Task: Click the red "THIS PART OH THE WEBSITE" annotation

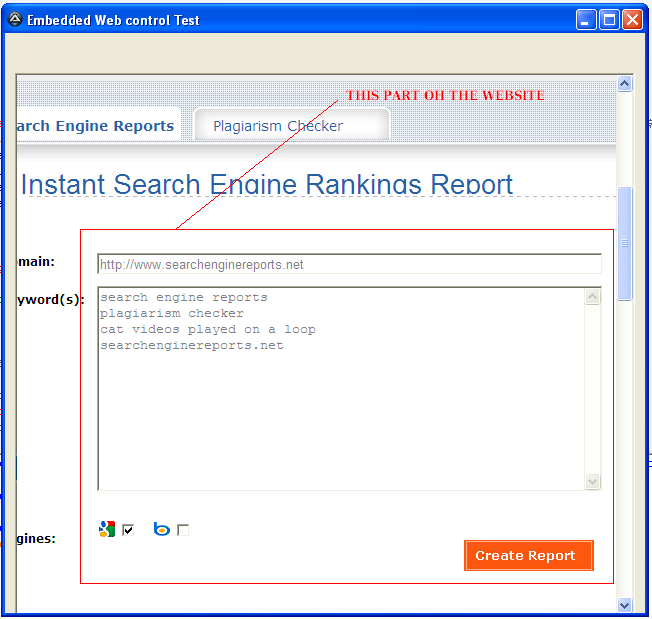Action: 445,96
